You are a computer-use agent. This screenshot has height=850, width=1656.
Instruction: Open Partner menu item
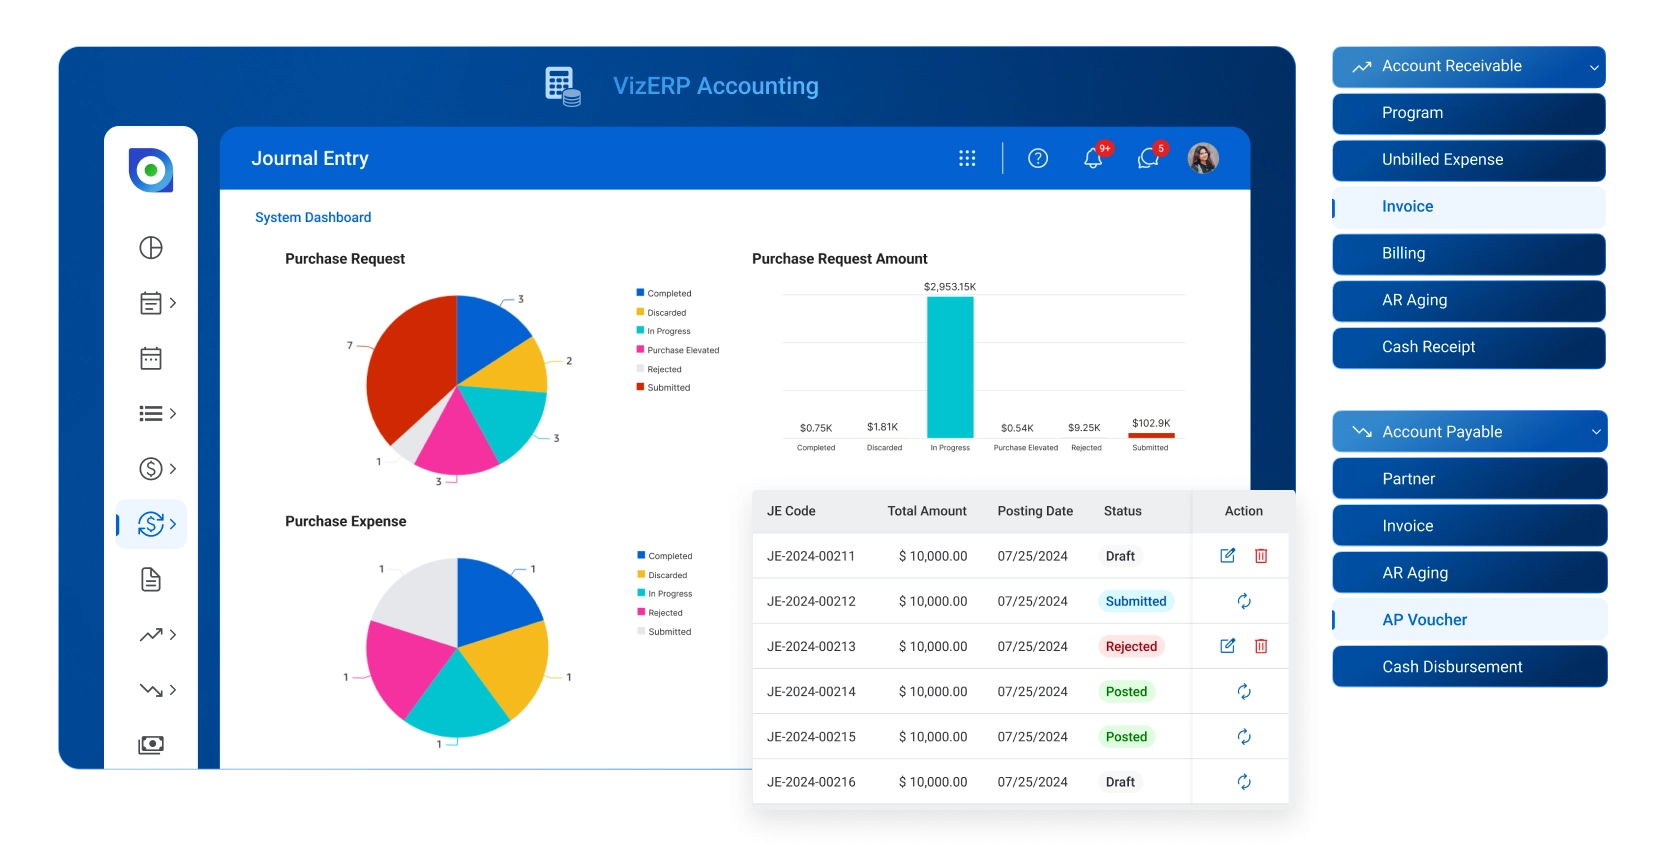tap(1469, 479)
